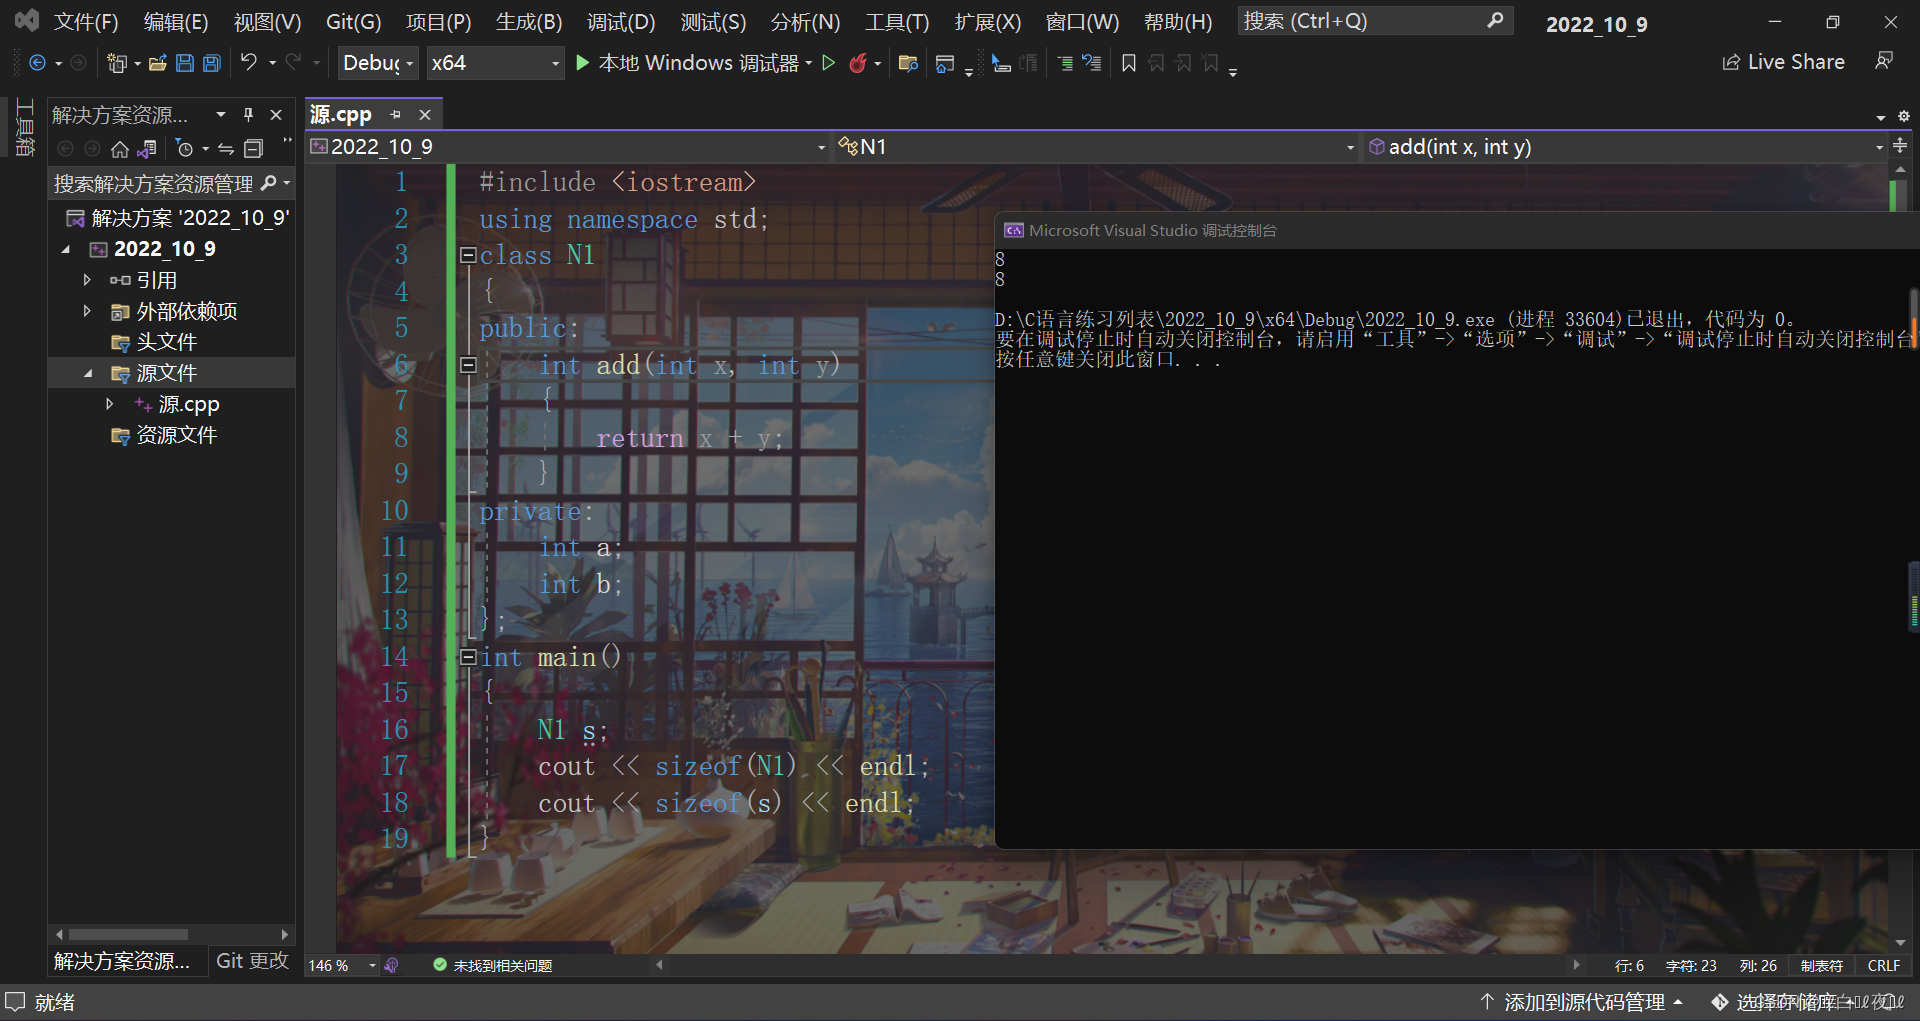The image size is (1920, 1021).
Task: Switch to the Git 更改 tab
Action: tap(252, 961)
